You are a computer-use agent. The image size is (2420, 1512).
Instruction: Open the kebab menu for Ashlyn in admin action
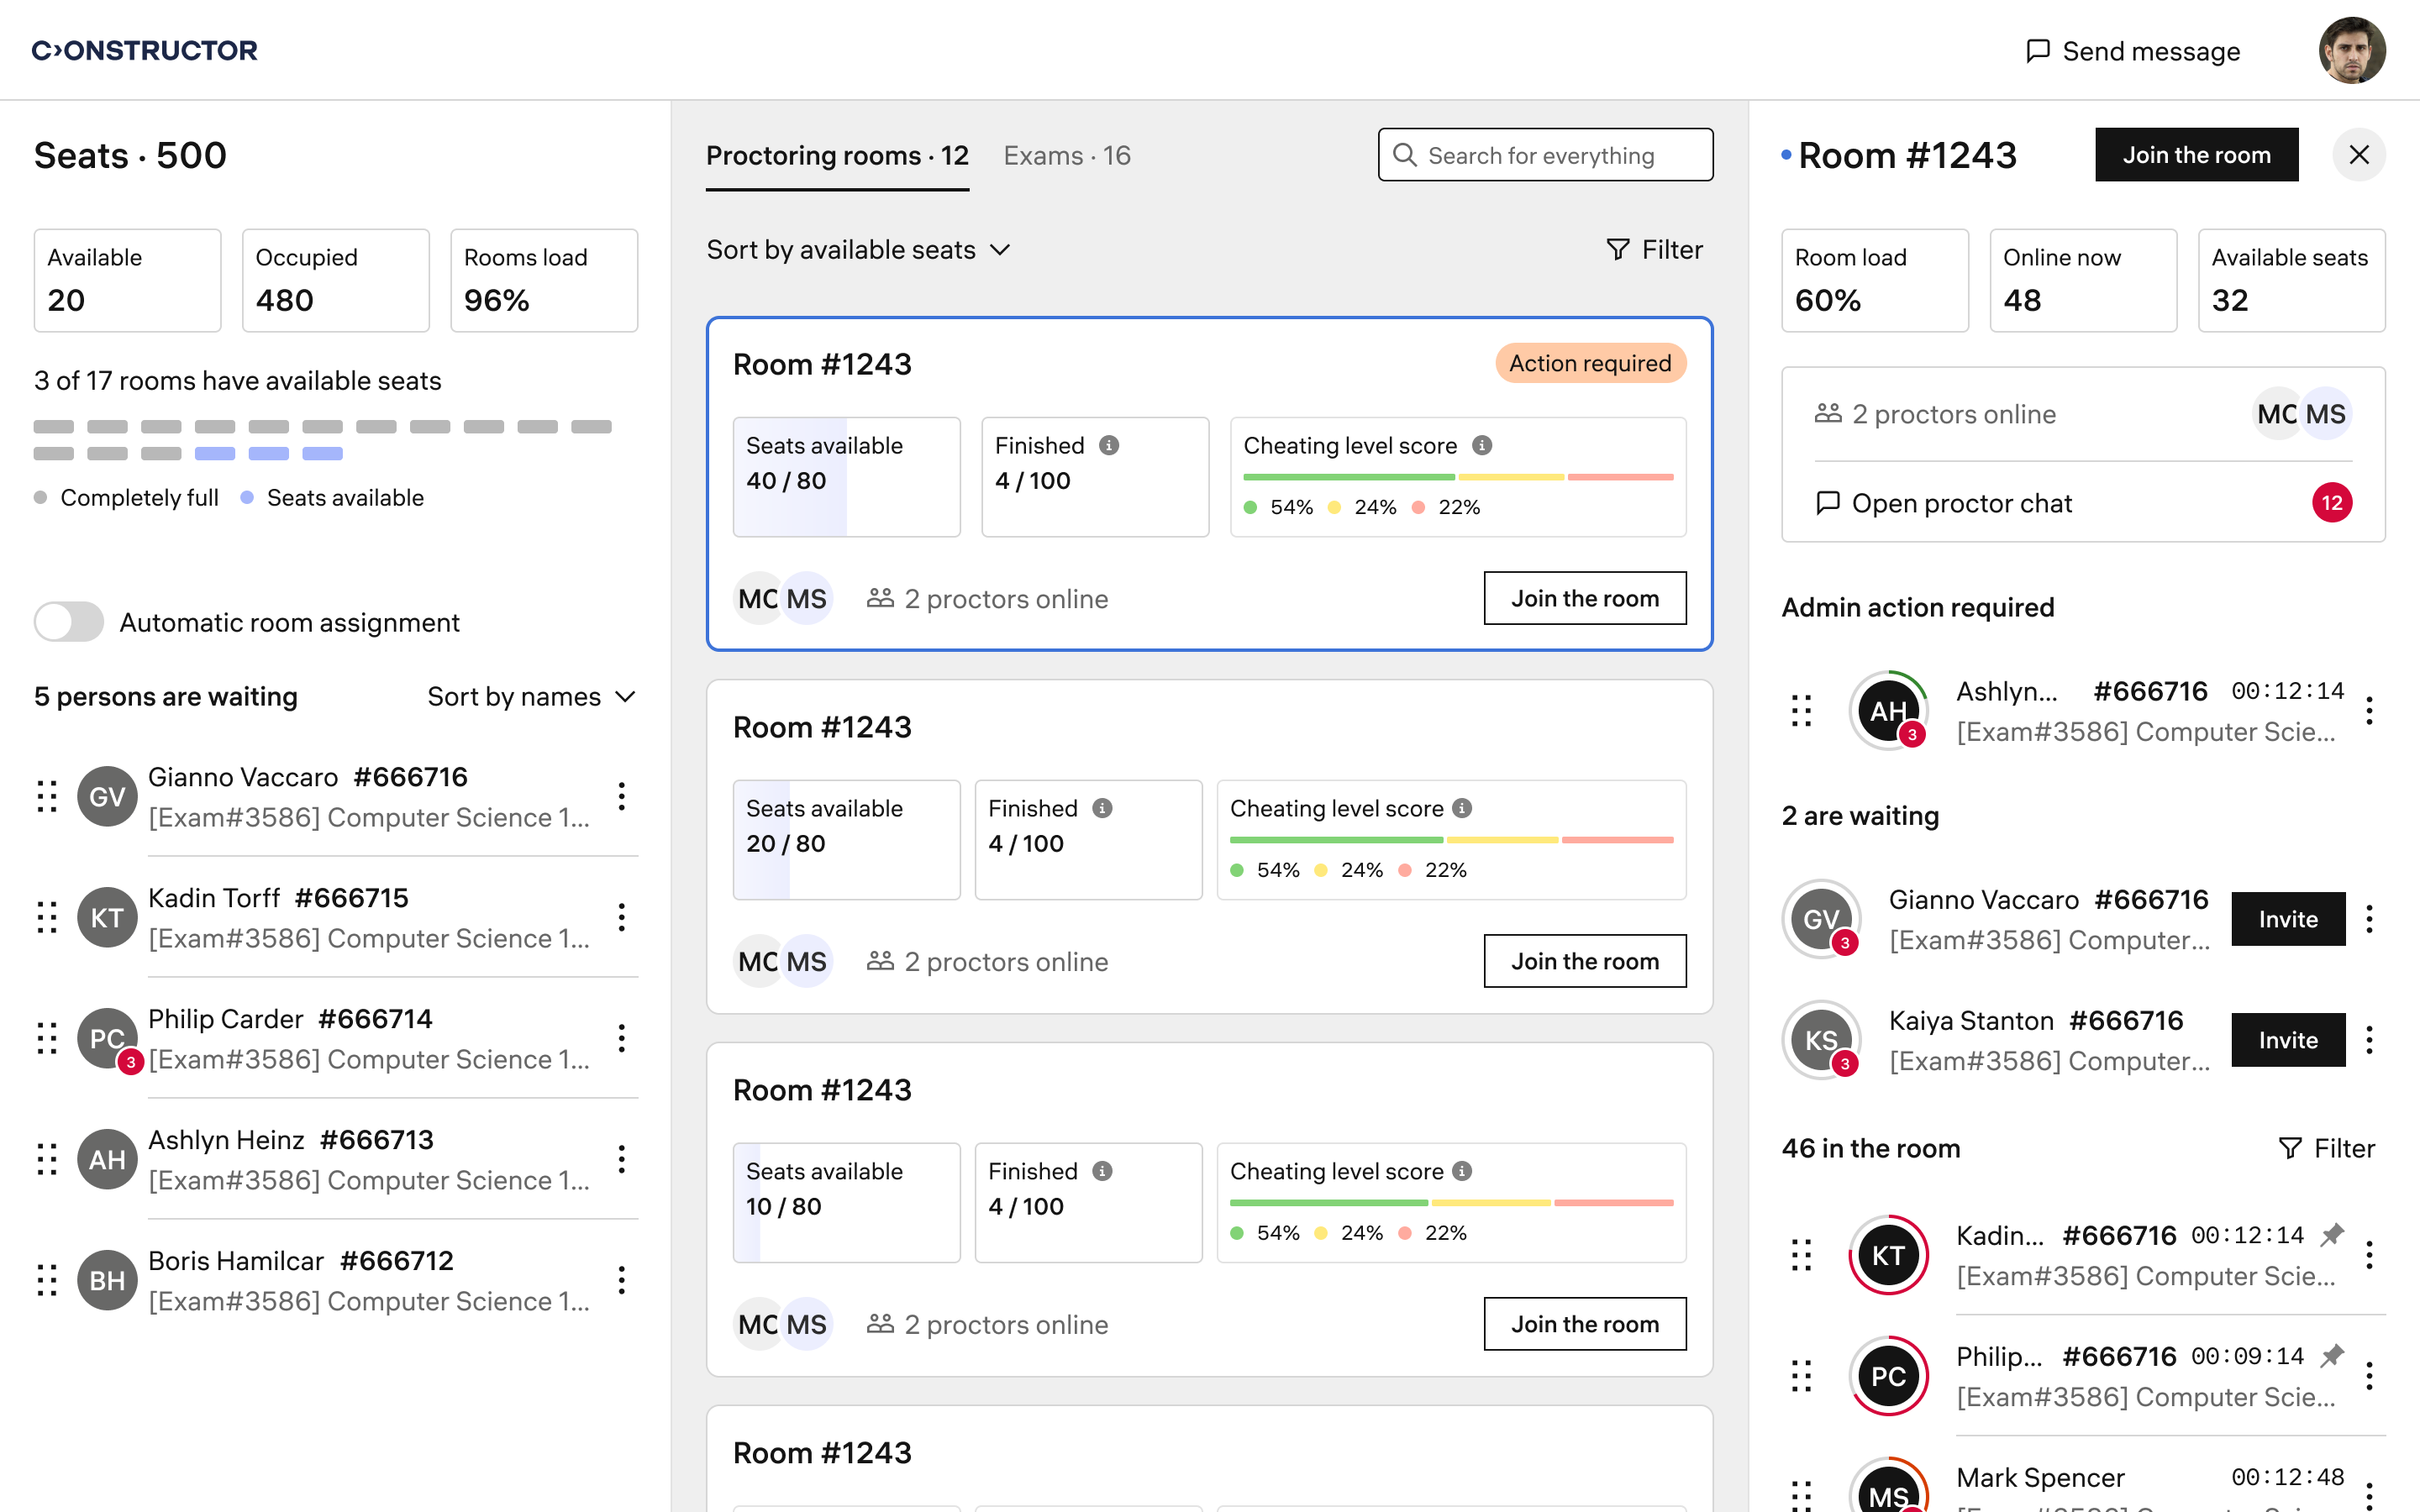[2369, 711]
